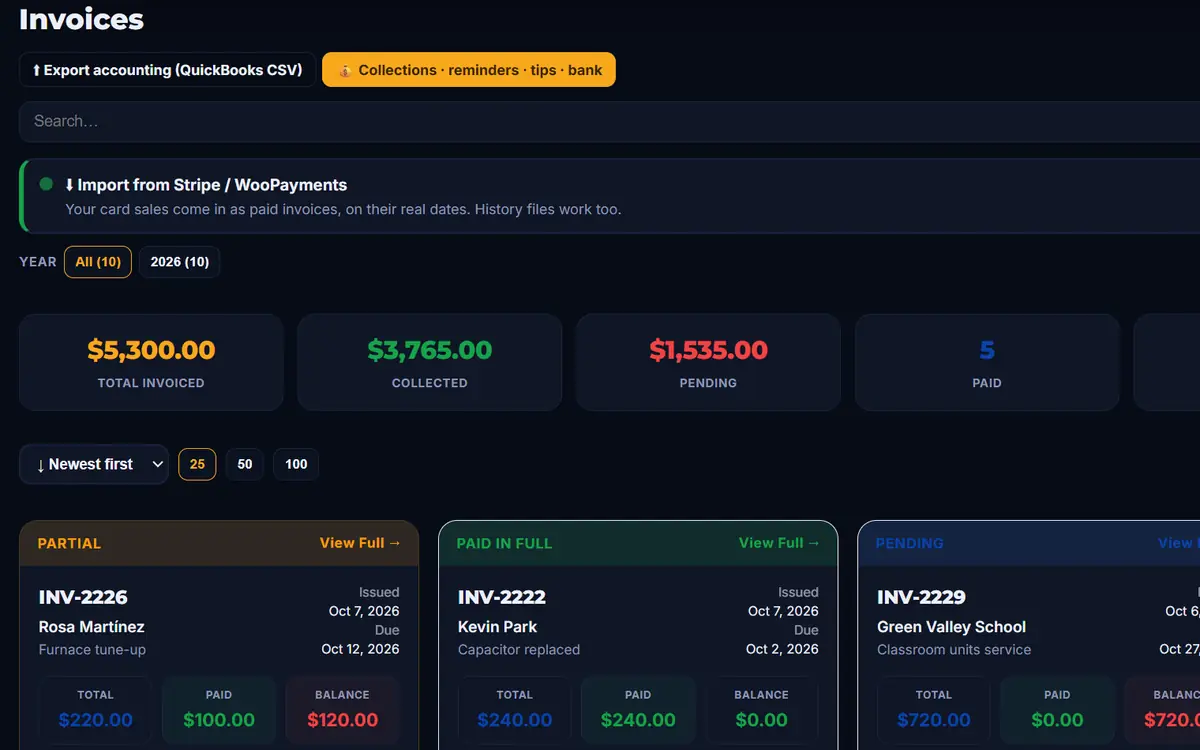
Task: Open Collections · reminders · tips · bank
Action: 469,70
